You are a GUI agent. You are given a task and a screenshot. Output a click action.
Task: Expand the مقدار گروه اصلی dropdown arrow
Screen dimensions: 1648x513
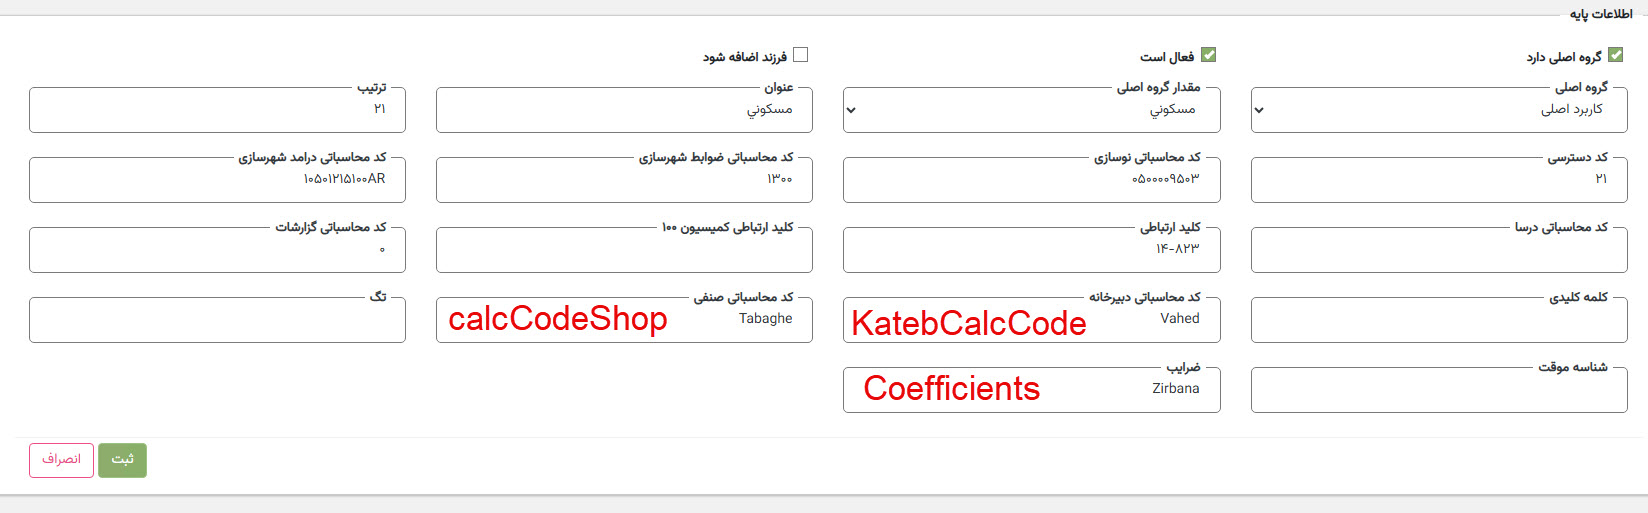pos(851,110)
